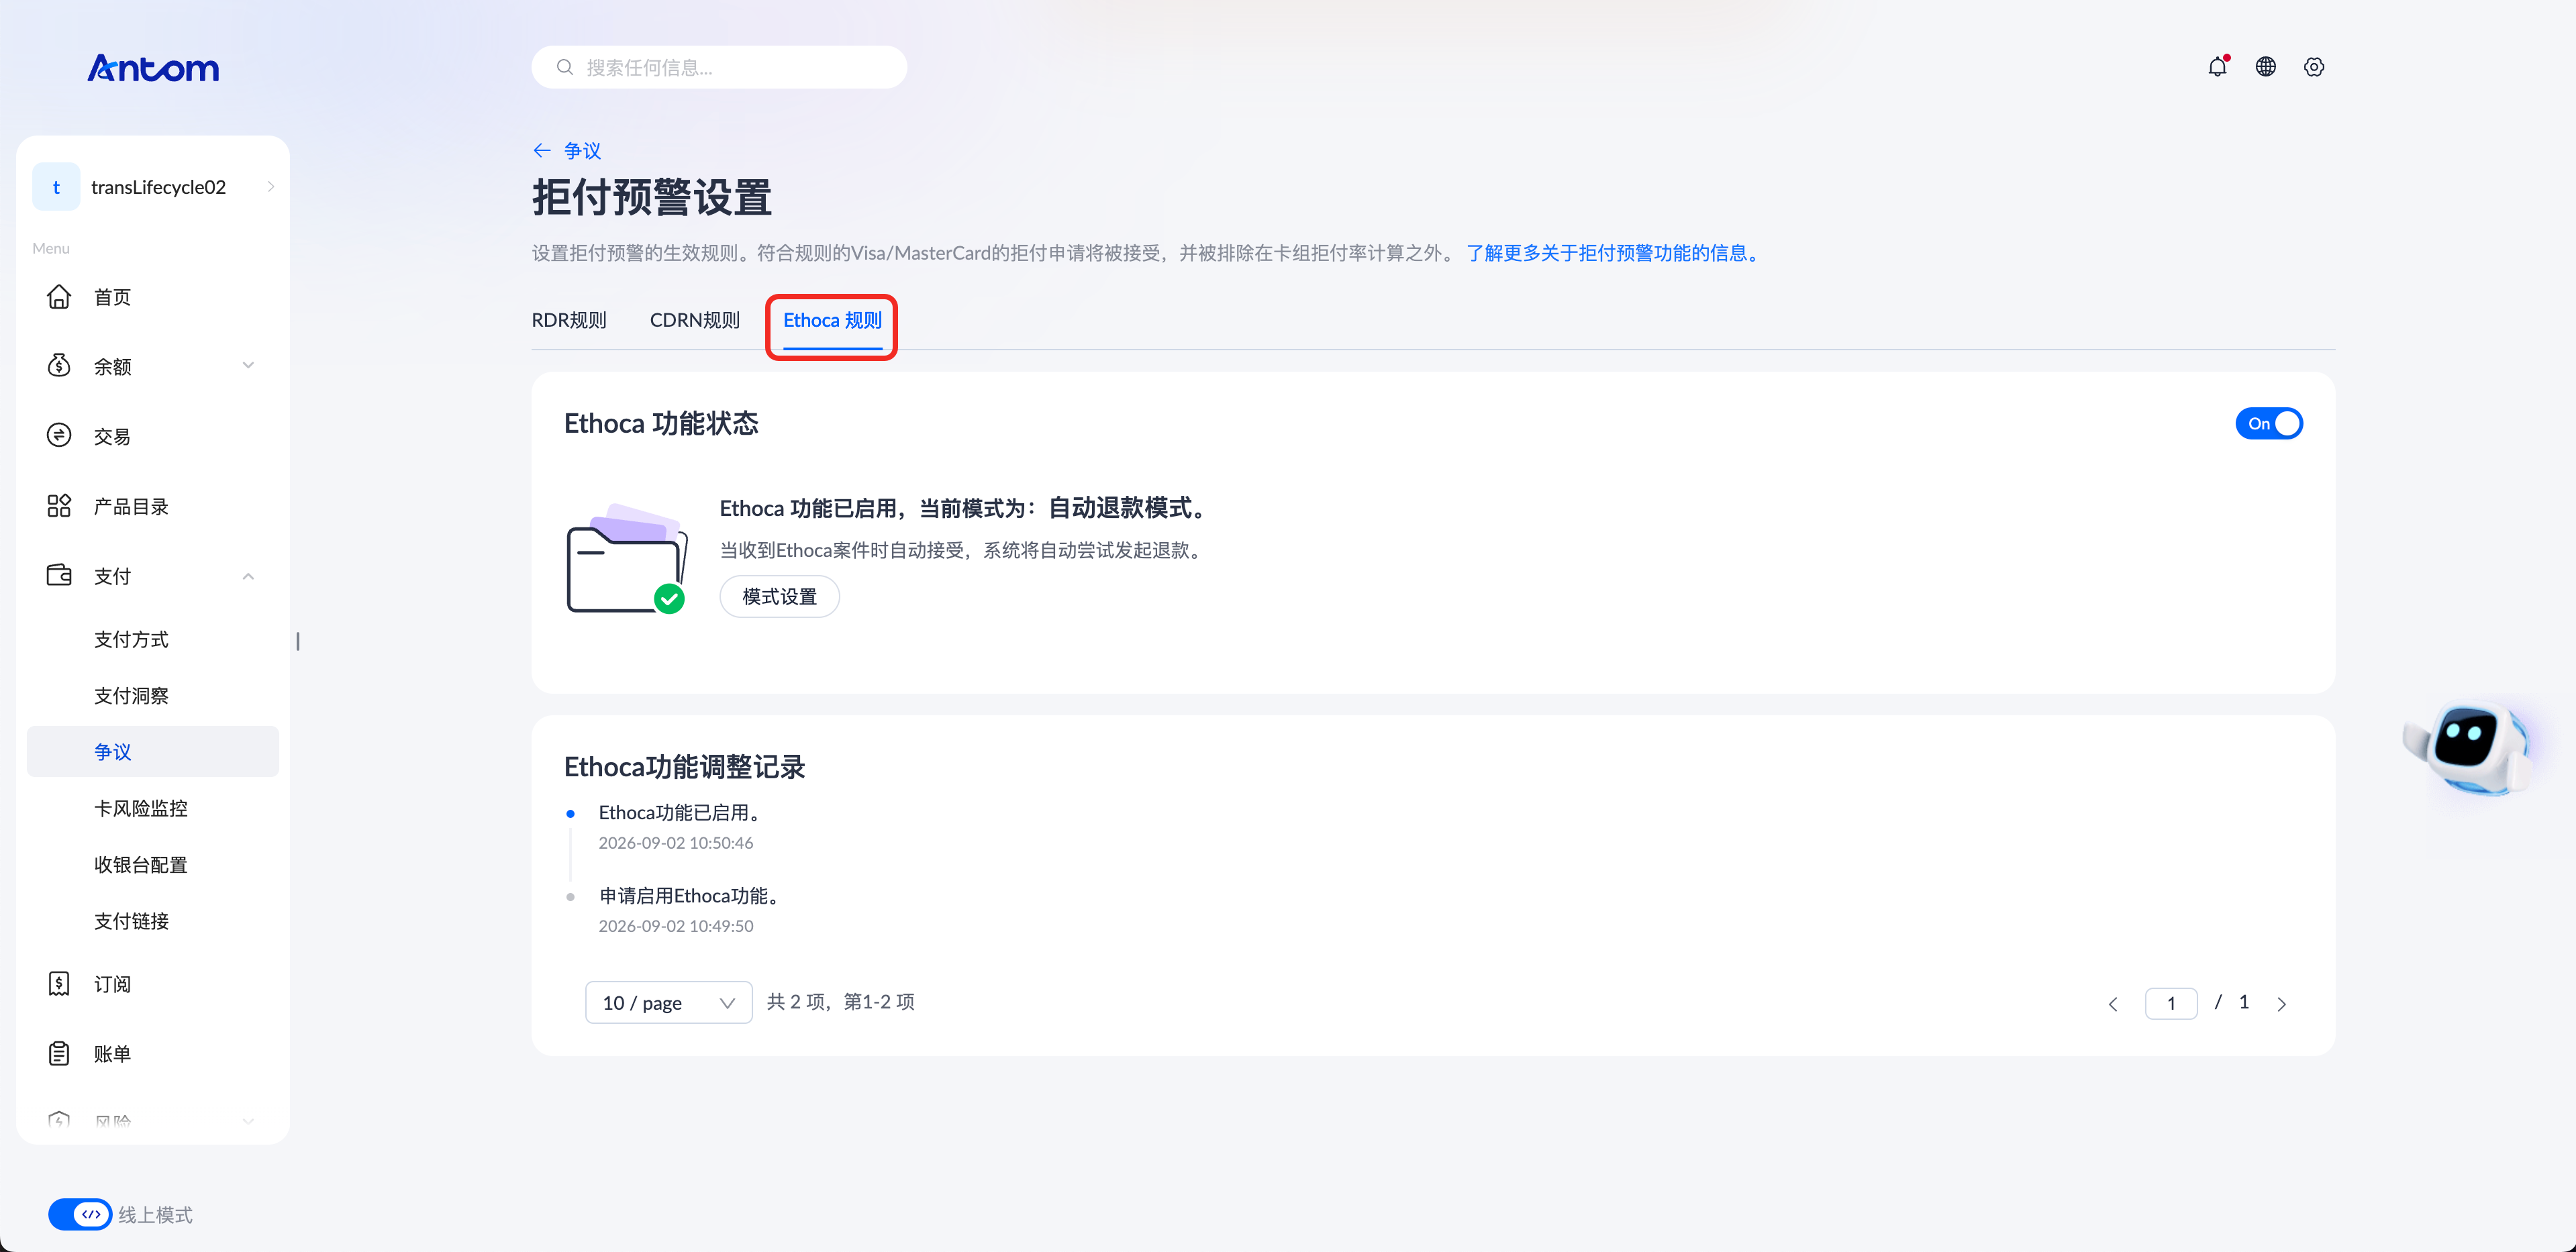The image size is (2576, 1252).
Task: Go to next page arrow in pagination
Action: 2282,1004
